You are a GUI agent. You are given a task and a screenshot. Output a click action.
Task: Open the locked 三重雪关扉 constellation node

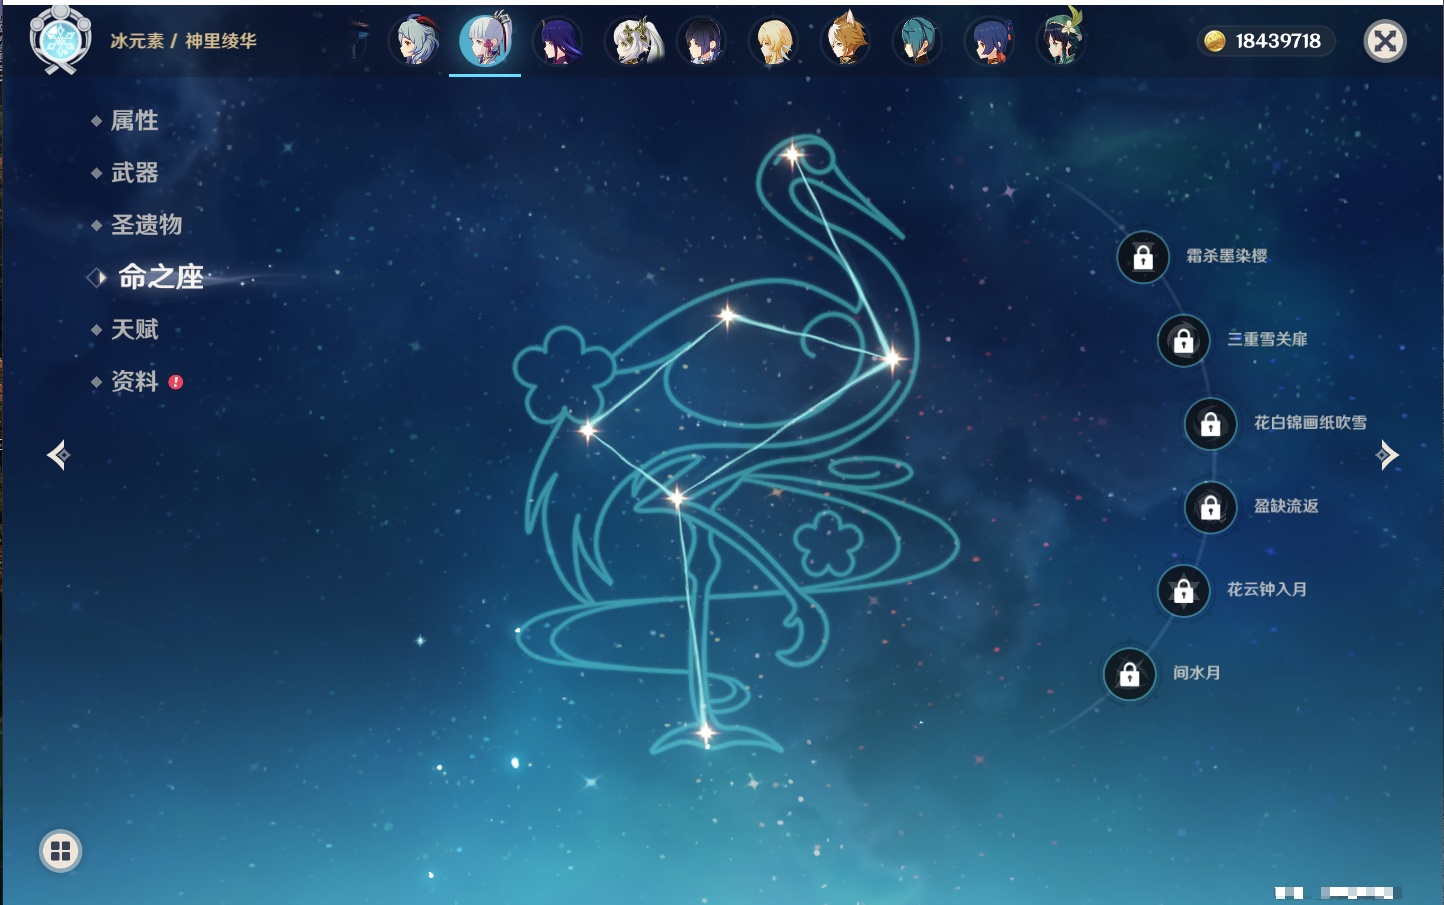coord(1183,340)
